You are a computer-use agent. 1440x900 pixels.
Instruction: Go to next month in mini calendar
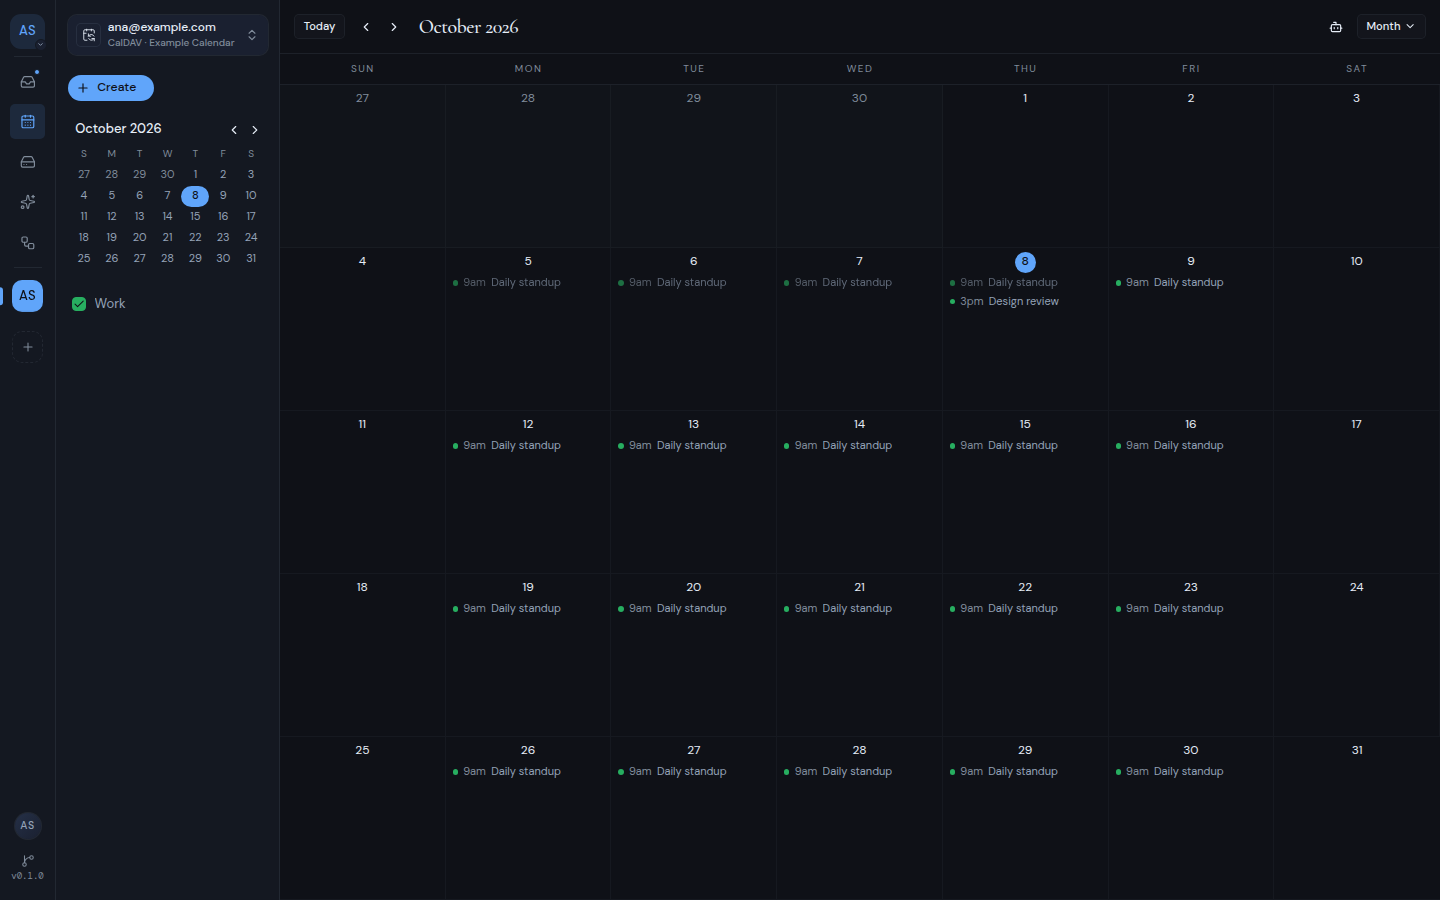coord(255,130)
